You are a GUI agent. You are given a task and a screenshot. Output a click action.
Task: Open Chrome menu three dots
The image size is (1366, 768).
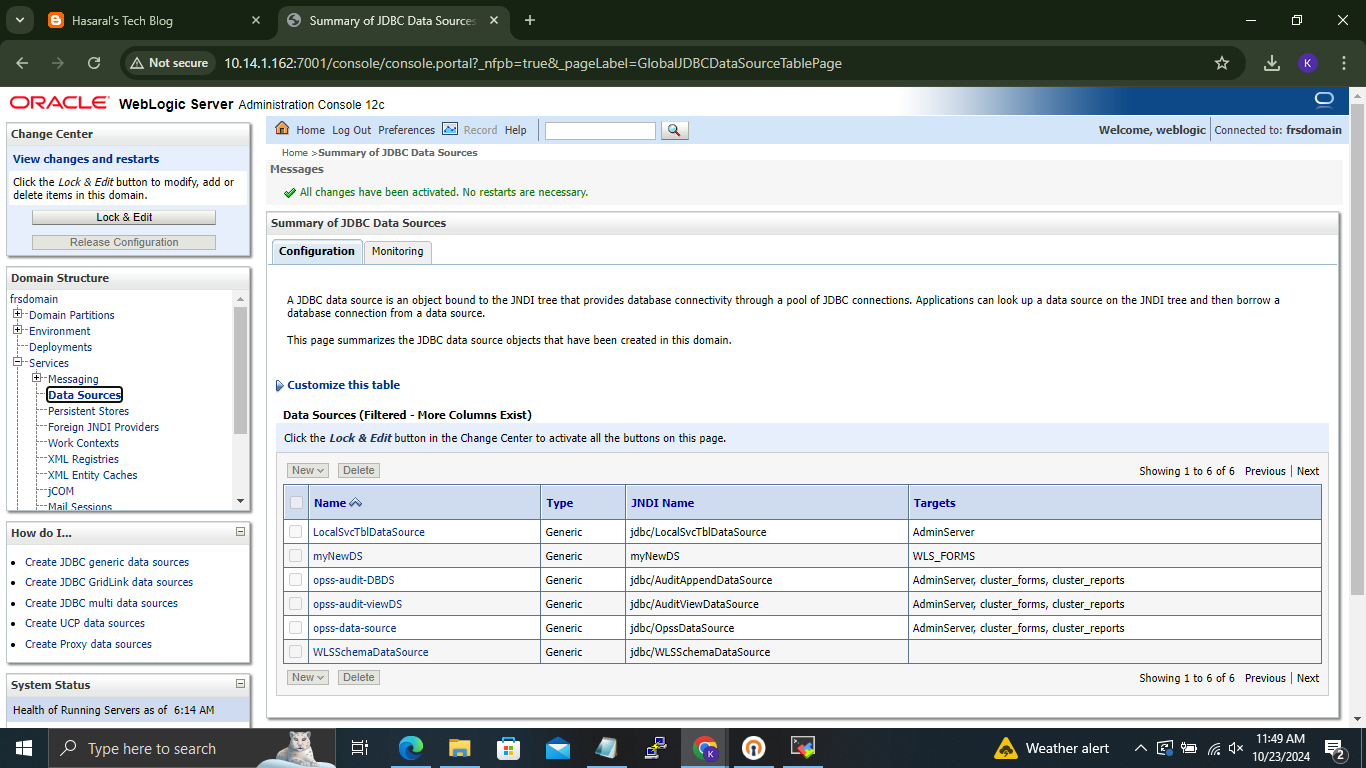tap(1342, 63)
